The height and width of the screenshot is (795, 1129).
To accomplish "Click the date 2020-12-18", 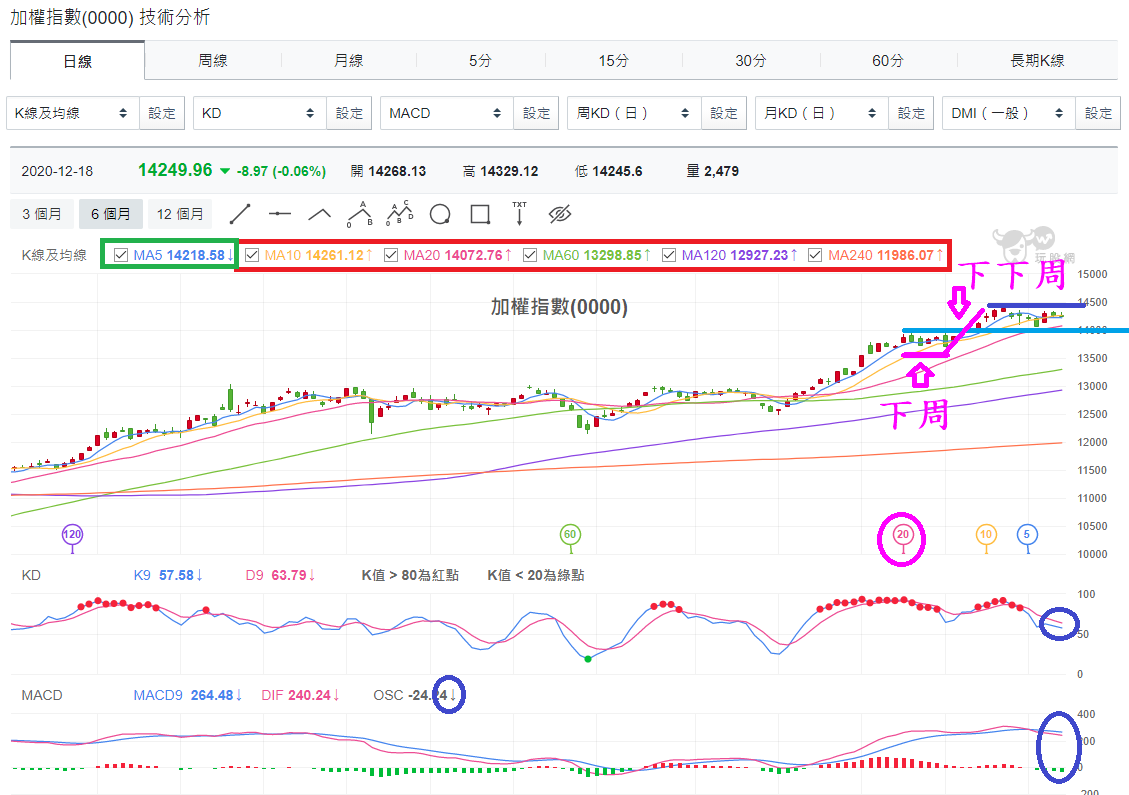I will coord(57,171).
